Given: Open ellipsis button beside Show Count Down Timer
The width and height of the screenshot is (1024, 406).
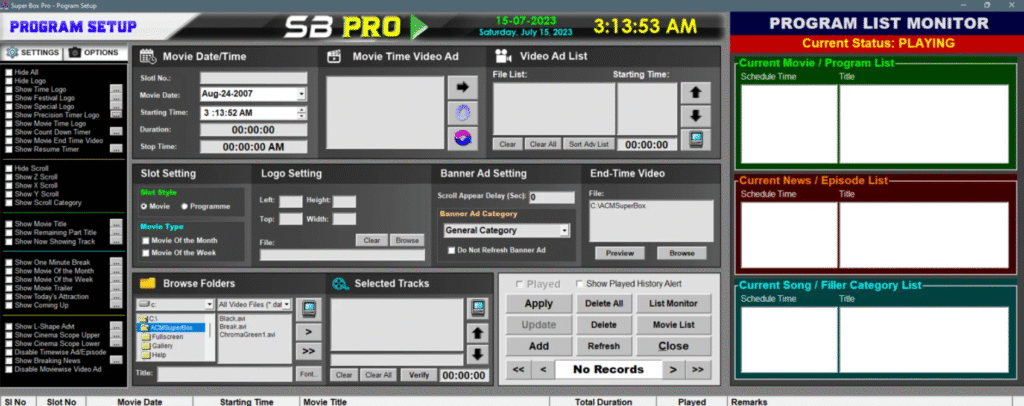Looking at the screenshot, I should click(x=116, y=132).
